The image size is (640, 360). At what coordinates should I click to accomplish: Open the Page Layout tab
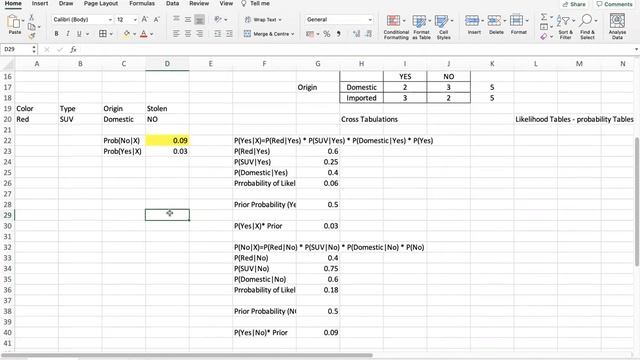[101, 3]
